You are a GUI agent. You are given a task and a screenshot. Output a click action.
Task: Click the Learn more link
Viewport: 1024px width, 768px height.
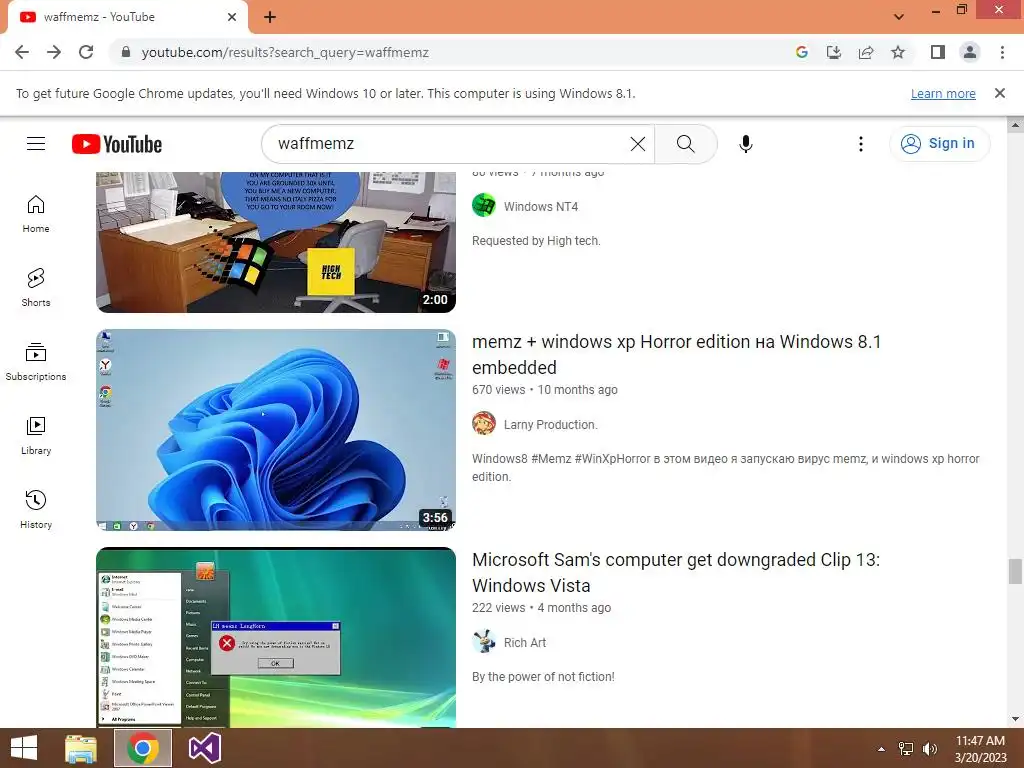click(943, 93)
